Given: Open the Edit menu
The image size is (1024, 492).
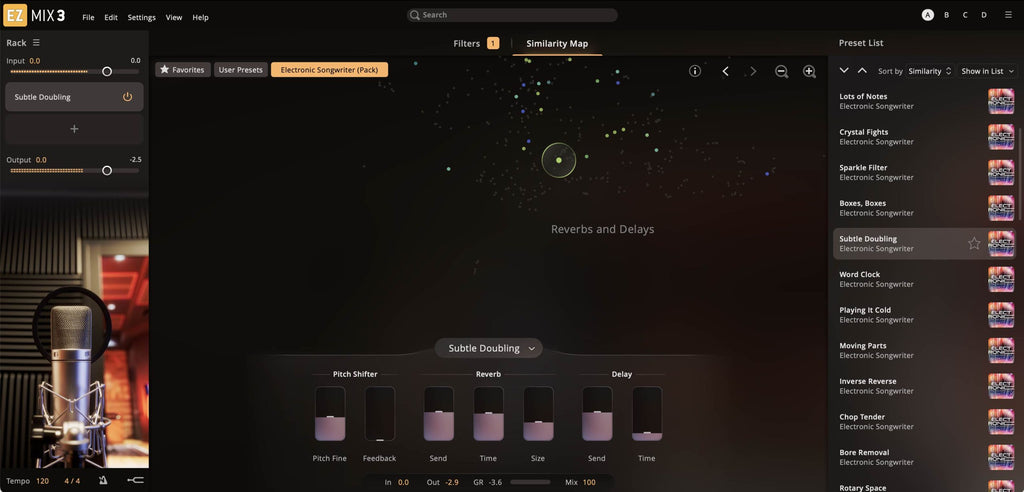Looking at the screenshot, I should click(111, 18).
